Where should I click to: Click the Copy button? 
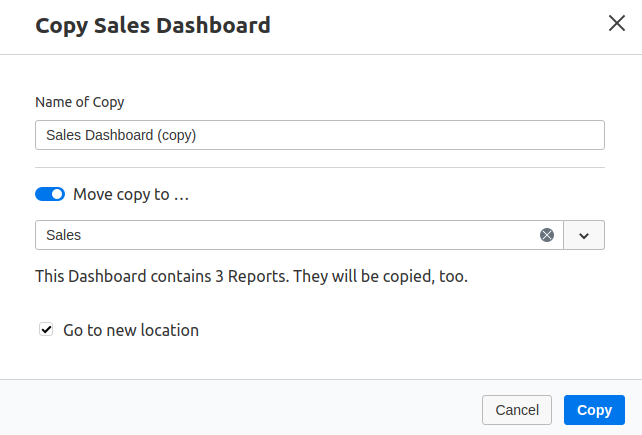click(594, 410)
